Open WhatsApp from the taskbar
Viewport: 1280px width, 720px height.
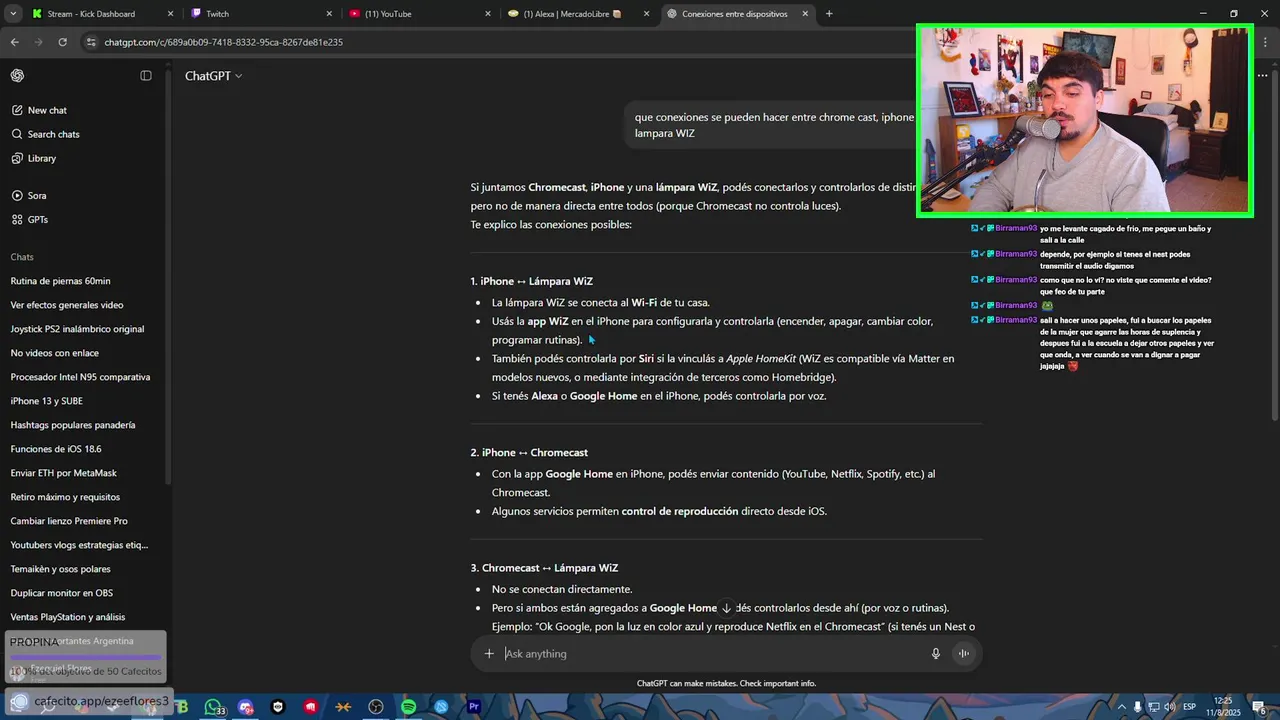[213, 707]
